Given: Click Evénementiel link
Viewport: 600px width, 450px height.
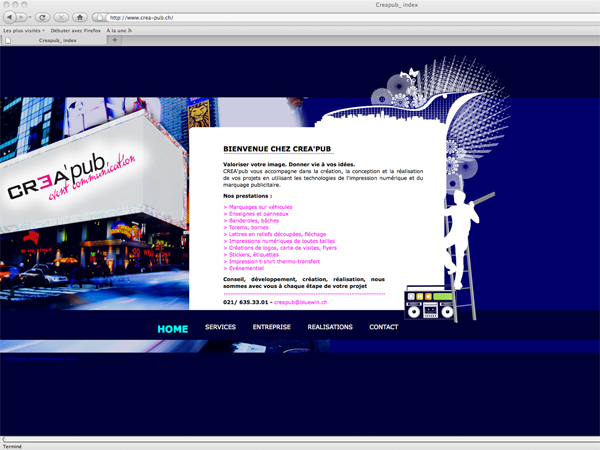Looking at the screenshot, I should coord(243,268).
